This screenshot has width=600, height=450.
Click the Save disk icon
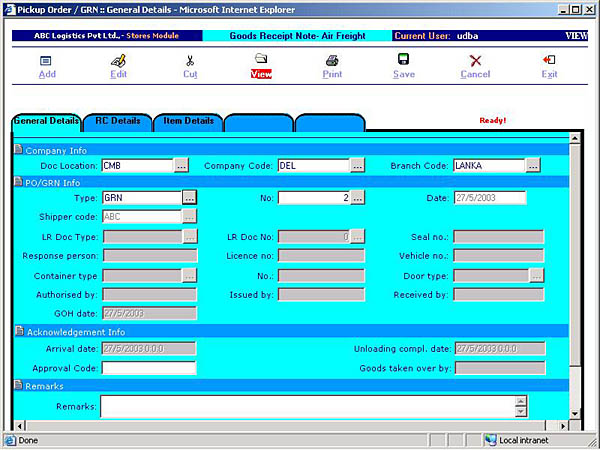click(x=403, y=60)
